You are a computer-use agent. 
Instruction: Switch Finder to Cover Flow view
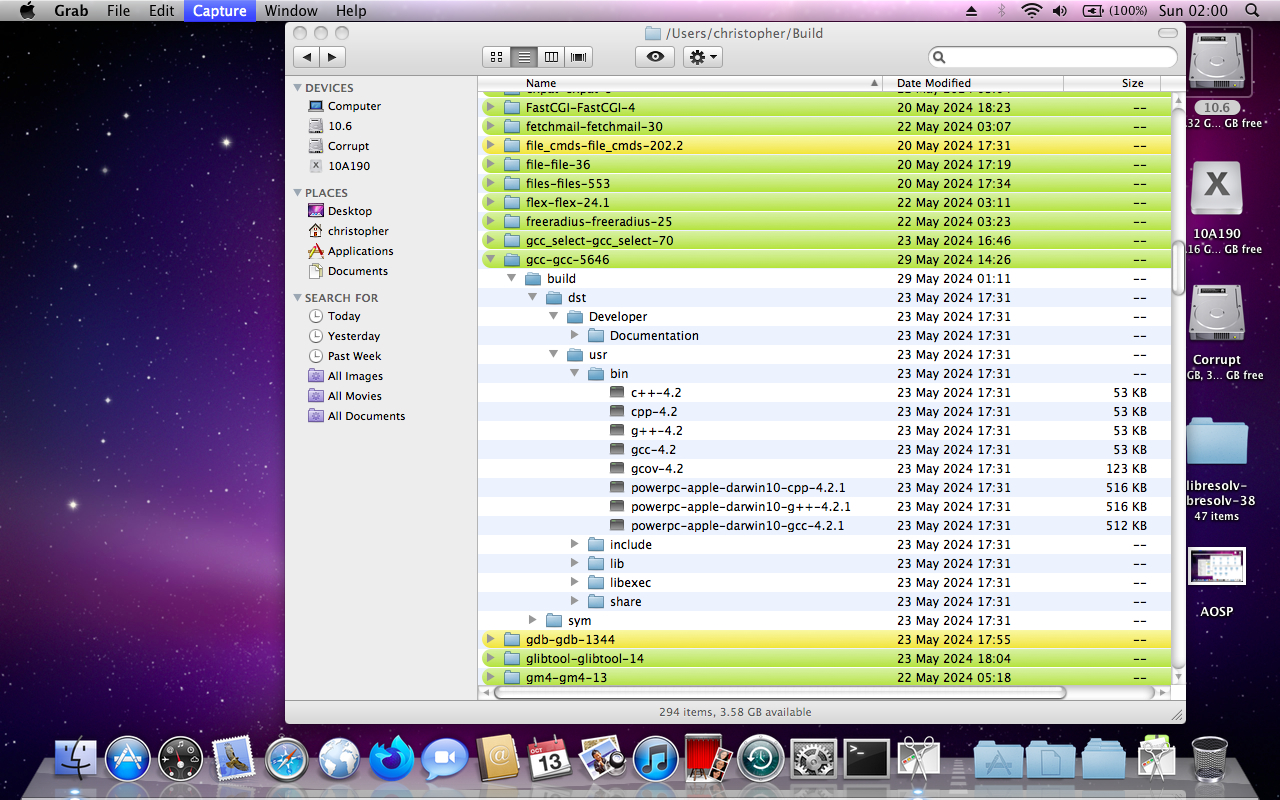(578, 57)
